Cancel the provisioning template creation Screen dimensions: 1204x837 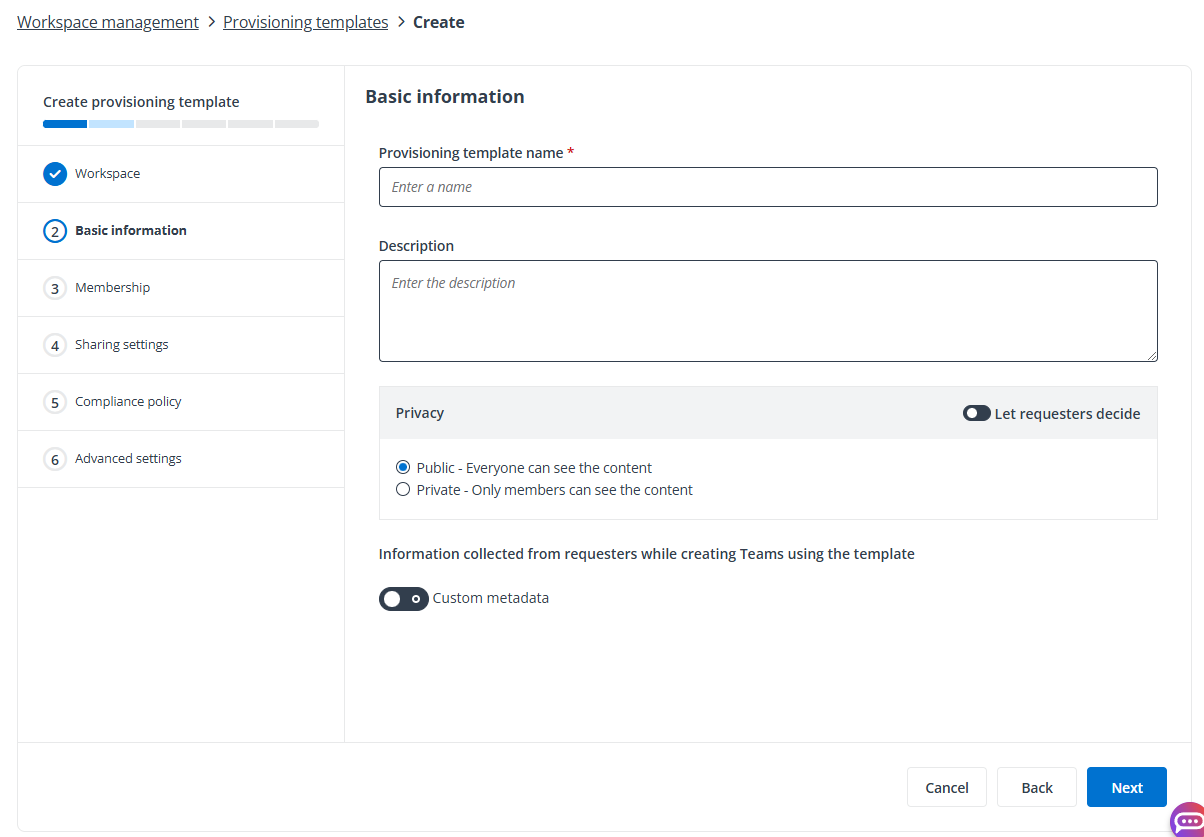click(946, 787)
